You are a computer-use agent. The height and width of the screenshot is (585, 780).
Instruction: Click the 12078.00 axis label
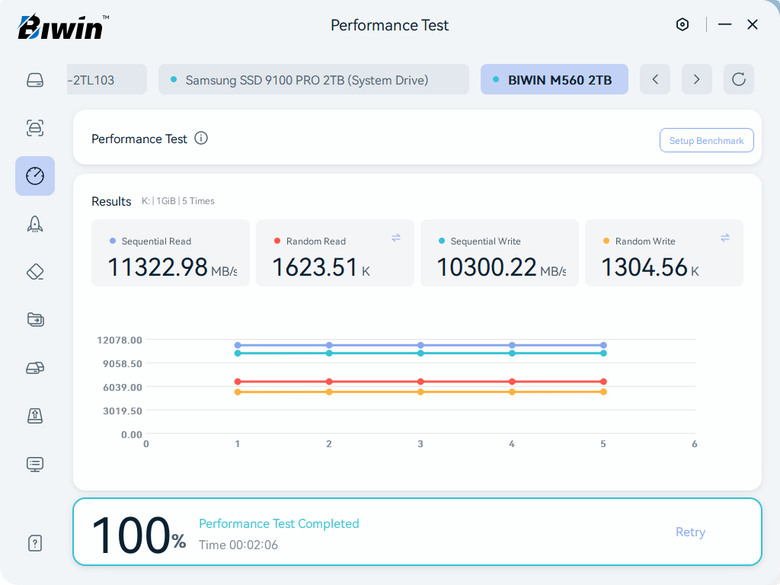point(119,340)
